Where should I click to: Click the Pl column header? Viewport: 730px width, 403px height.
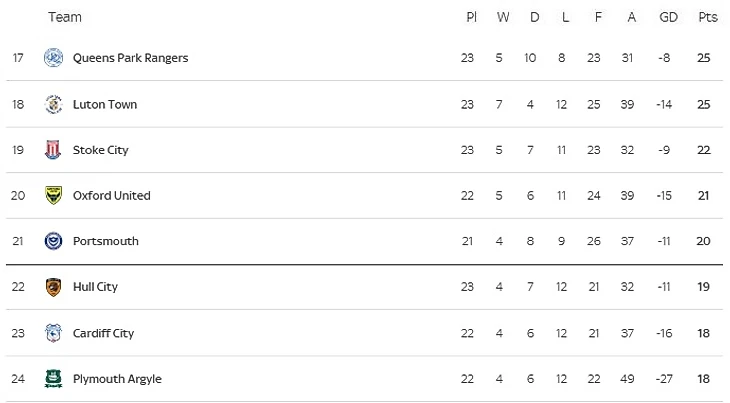[x=471, y=17]
